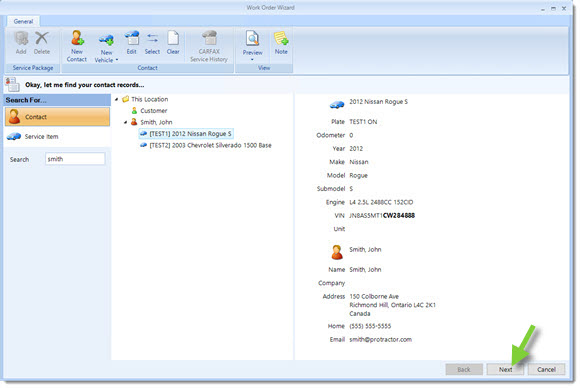Click the Search field containing smith
Screen dimensions: 580x388
click(75, 159)
